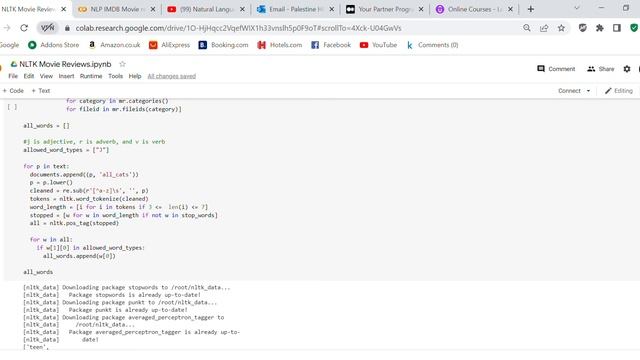640x360 pixels.
Task: Click the Share button
Action: tap(600, 69)
